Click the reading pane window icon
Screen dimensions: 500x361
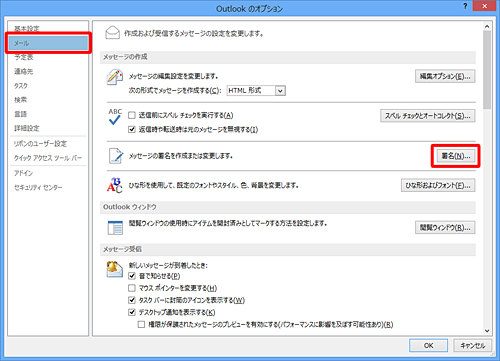[115, 228]
